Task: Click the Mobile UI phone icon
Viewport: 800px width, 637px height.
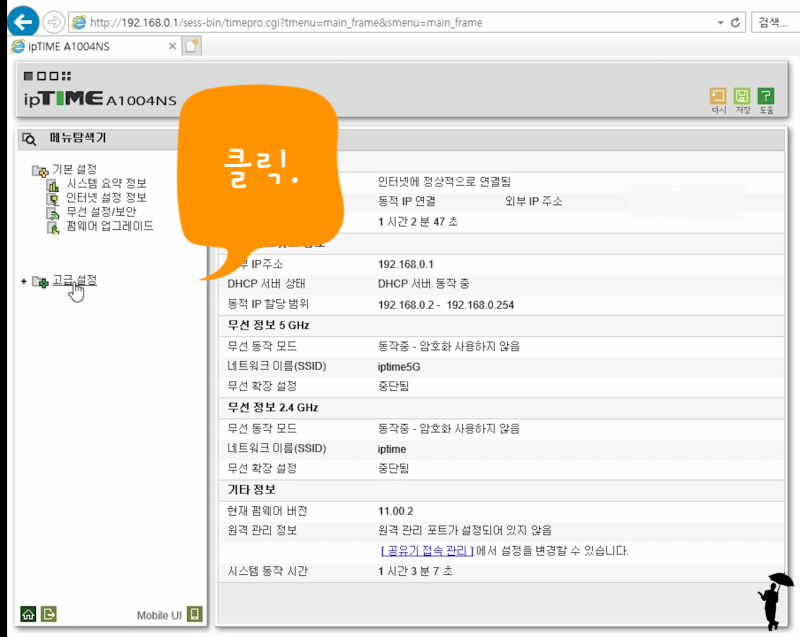Action: click(194, 614)
